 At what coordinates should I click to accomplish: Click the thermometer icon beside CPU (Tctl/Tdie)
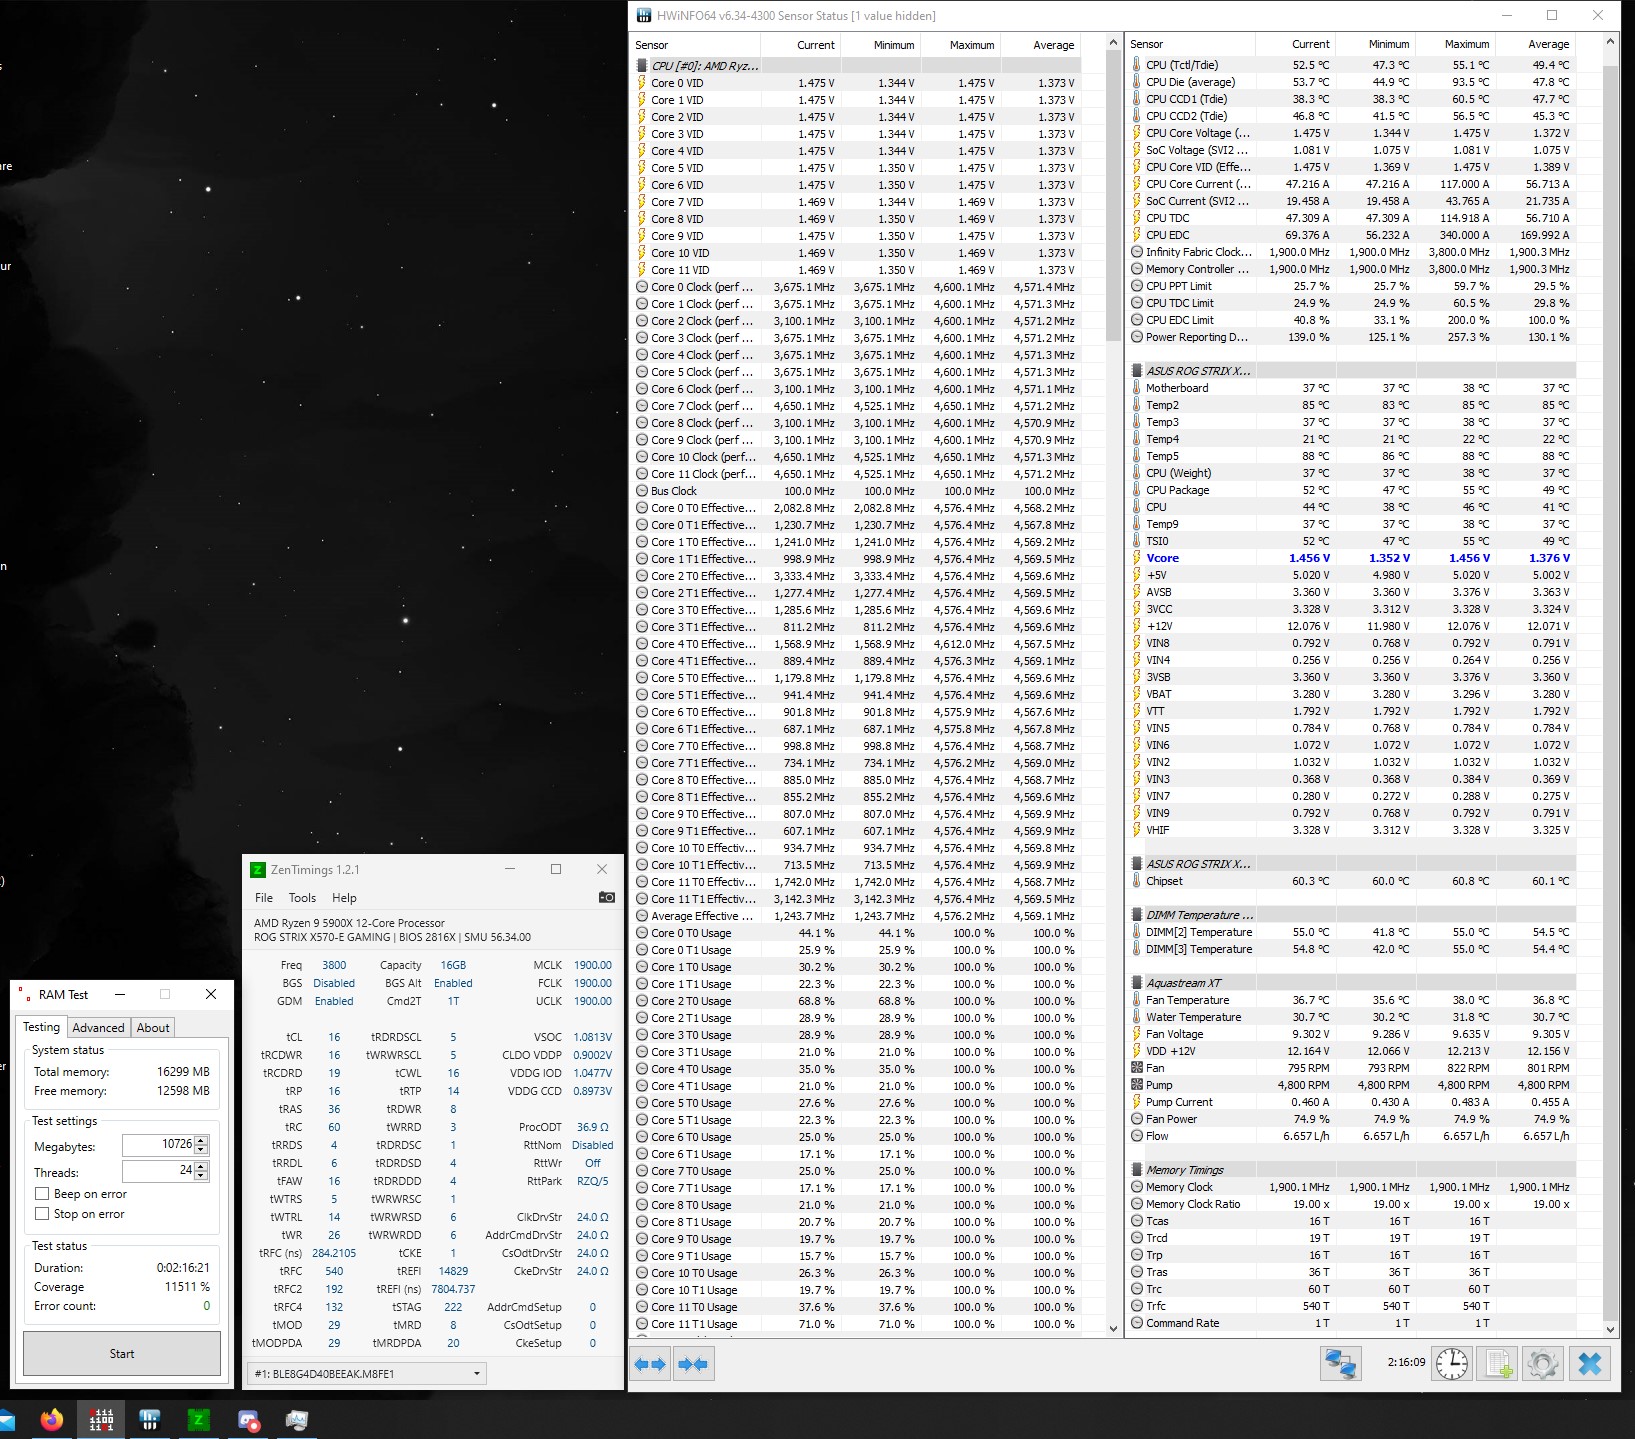click(x=1137, y=65)
